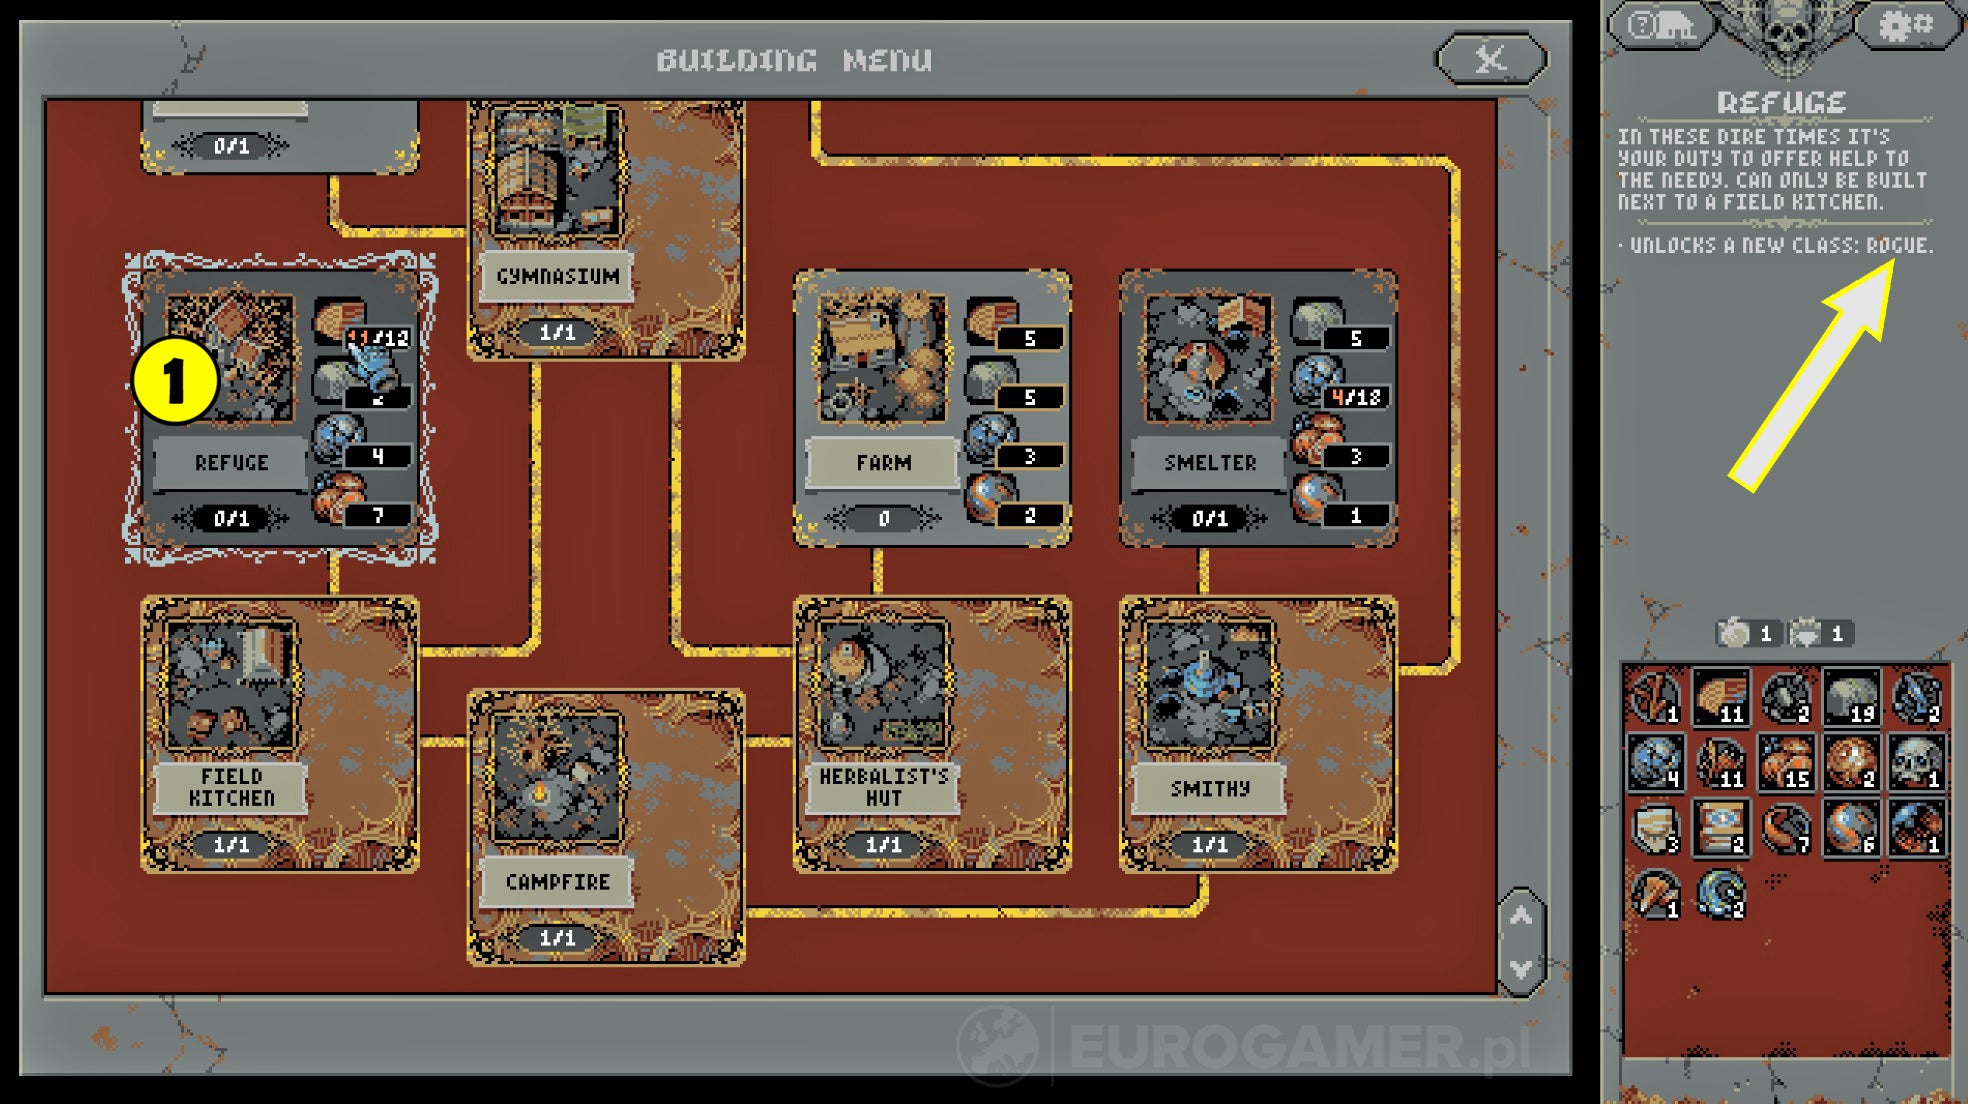Click the Farm building picture
The width and height of the screenshot is (1968, 1104).
click(x=881, y=357)
